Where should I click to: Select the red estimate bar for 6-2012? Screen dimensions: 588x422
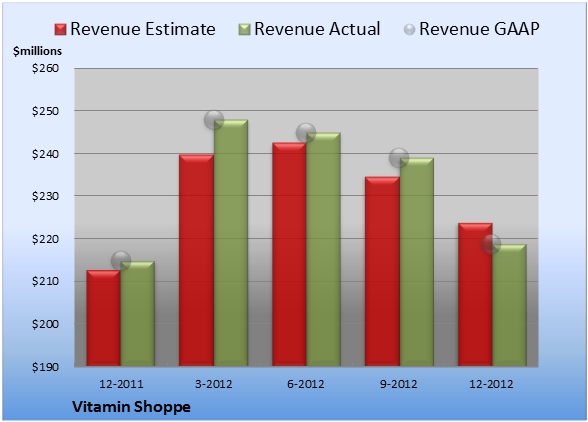[x=289, y=254]
